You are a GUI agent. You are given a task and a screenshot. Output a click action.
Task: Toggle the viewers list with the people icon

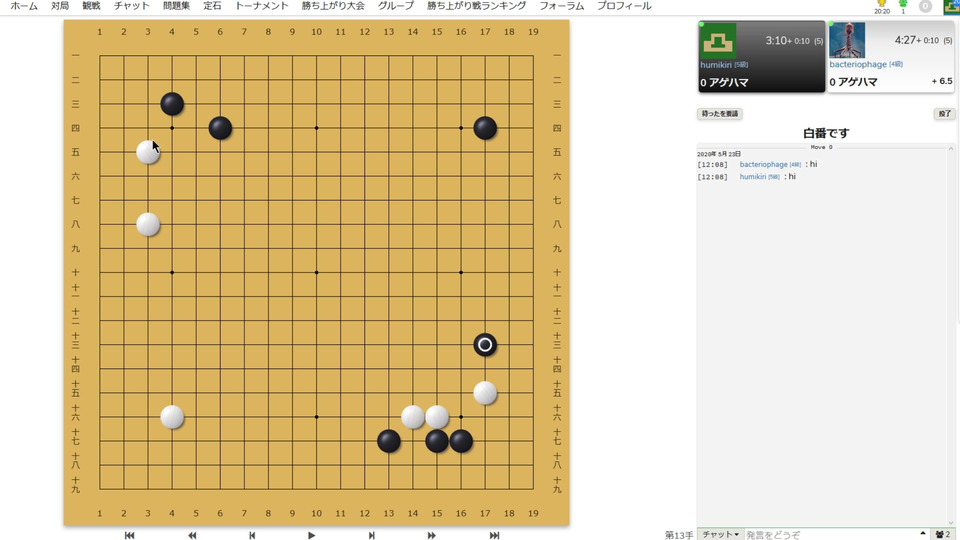click(x=943, y=534)
